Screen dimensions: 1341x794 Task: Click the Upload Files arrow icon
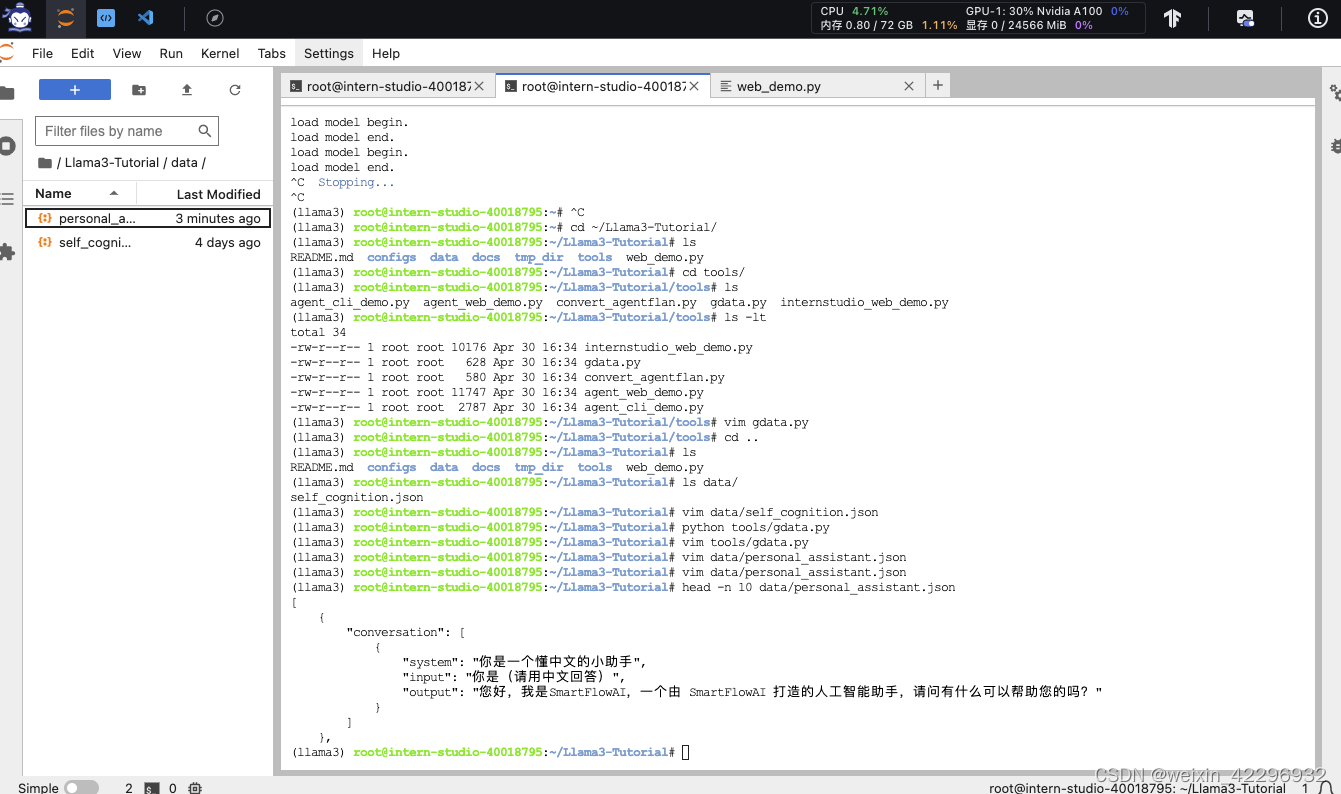pos(187,90)
